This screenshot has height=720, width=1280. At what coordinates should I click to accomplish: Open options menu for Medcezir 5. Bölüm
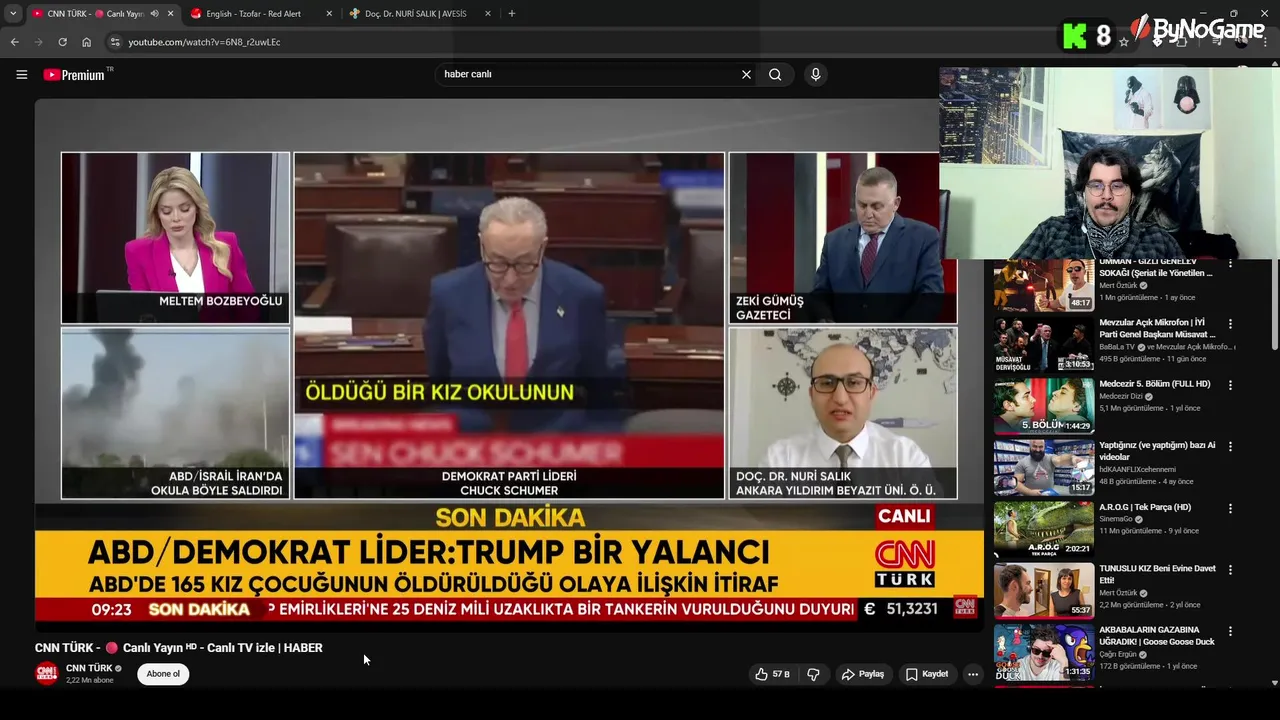coord(1230,385)
